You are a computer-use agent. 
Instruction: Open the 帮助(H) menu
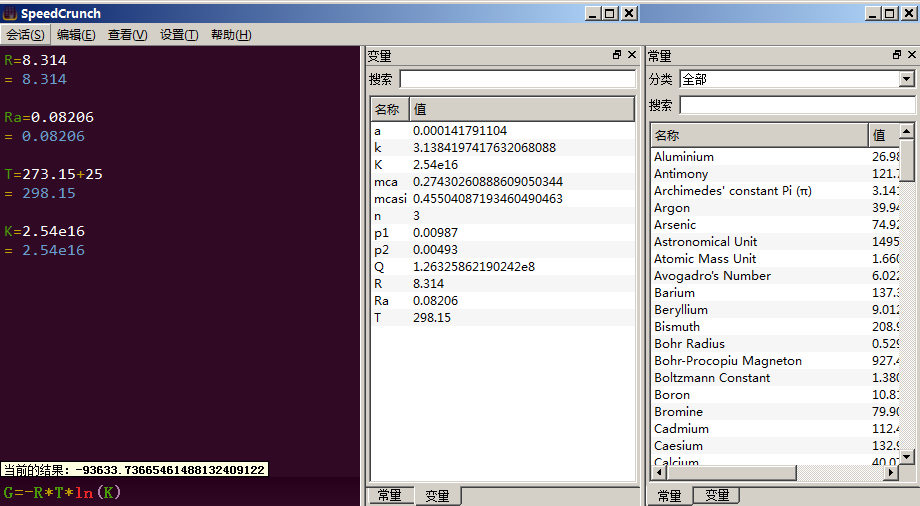[231, 35]
